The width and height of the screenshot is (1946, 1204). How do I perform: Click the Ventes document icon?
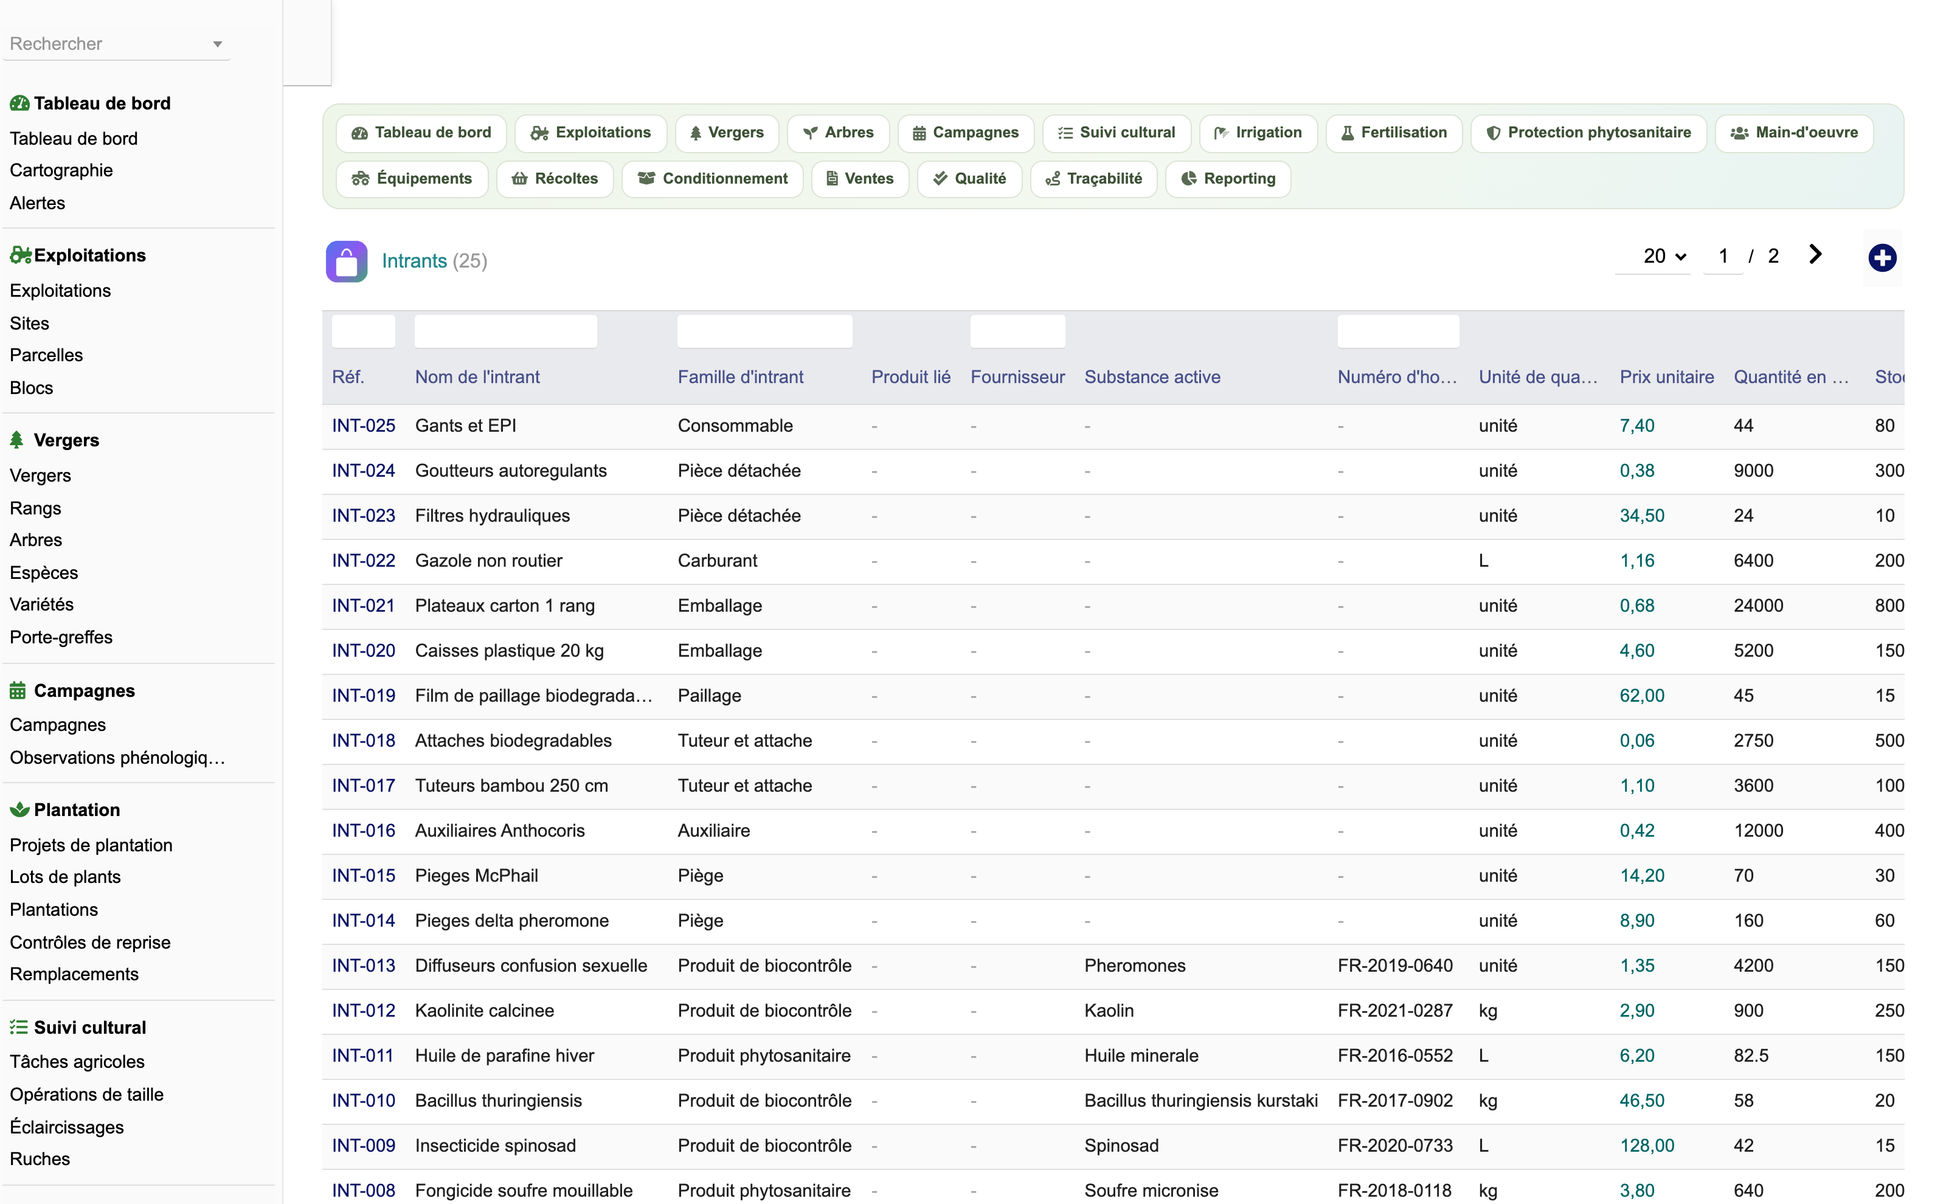tap(832, 179)
